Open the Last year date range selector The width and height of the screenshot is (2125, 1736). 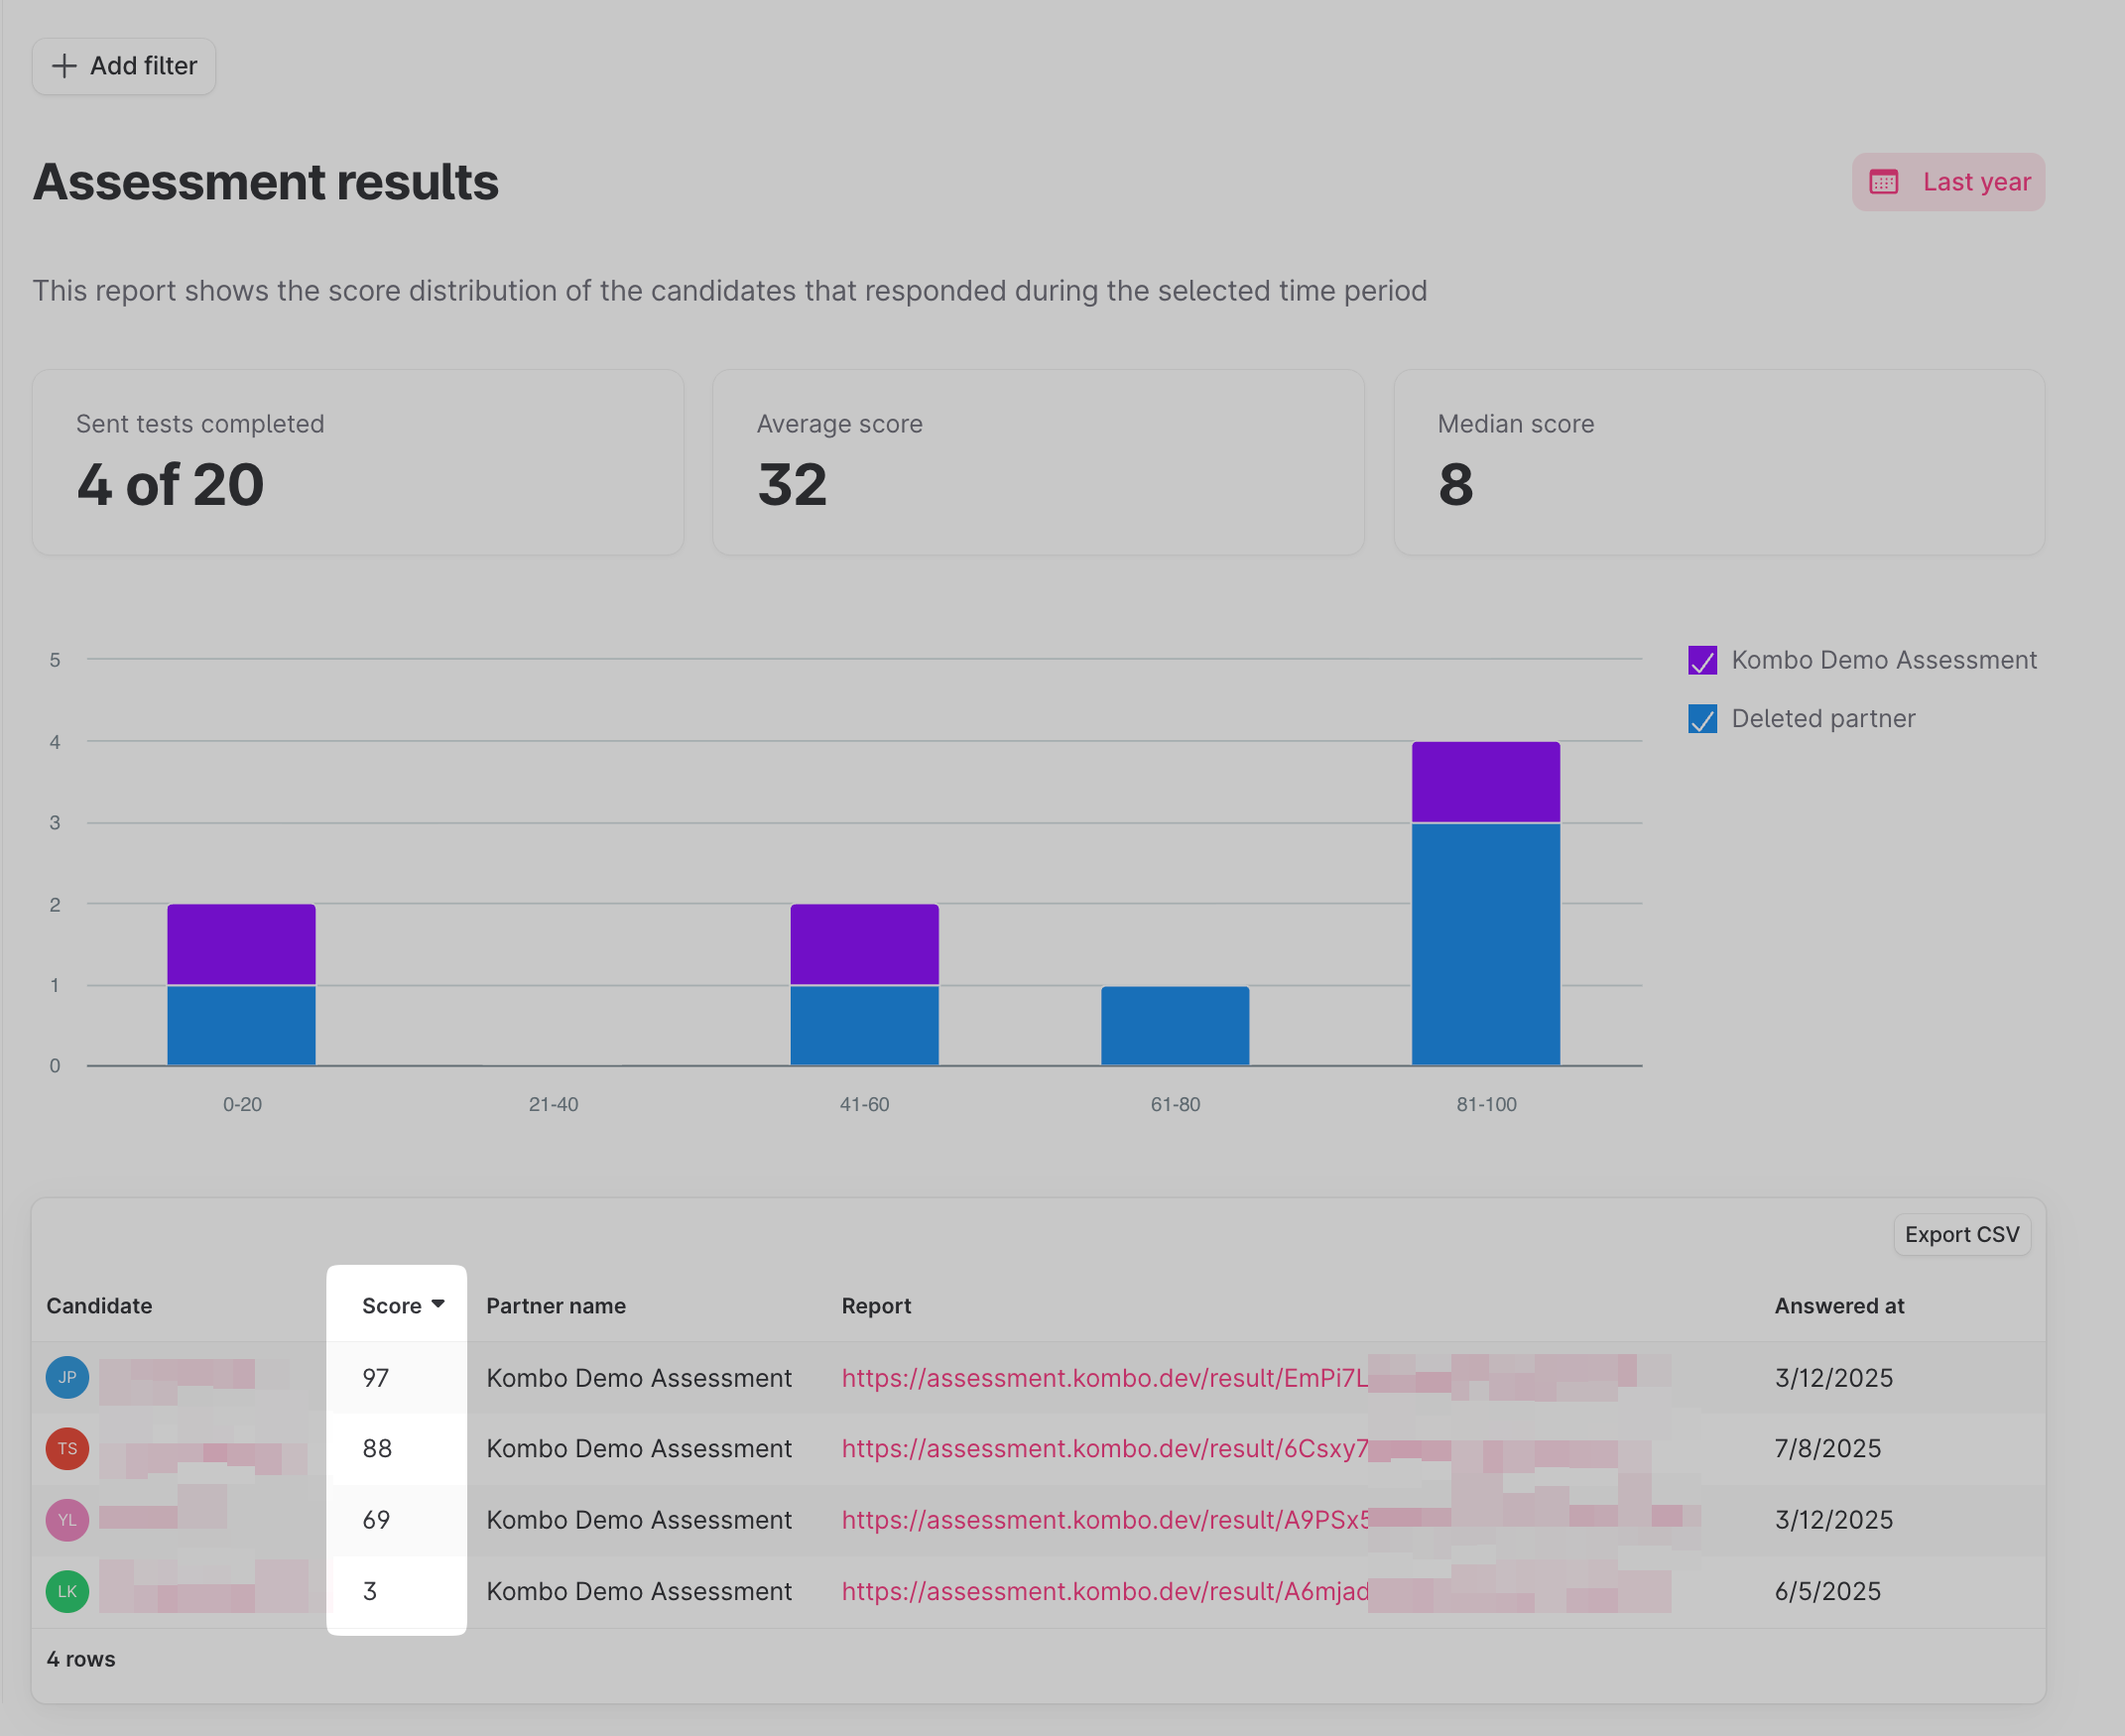pos(1948,182)
